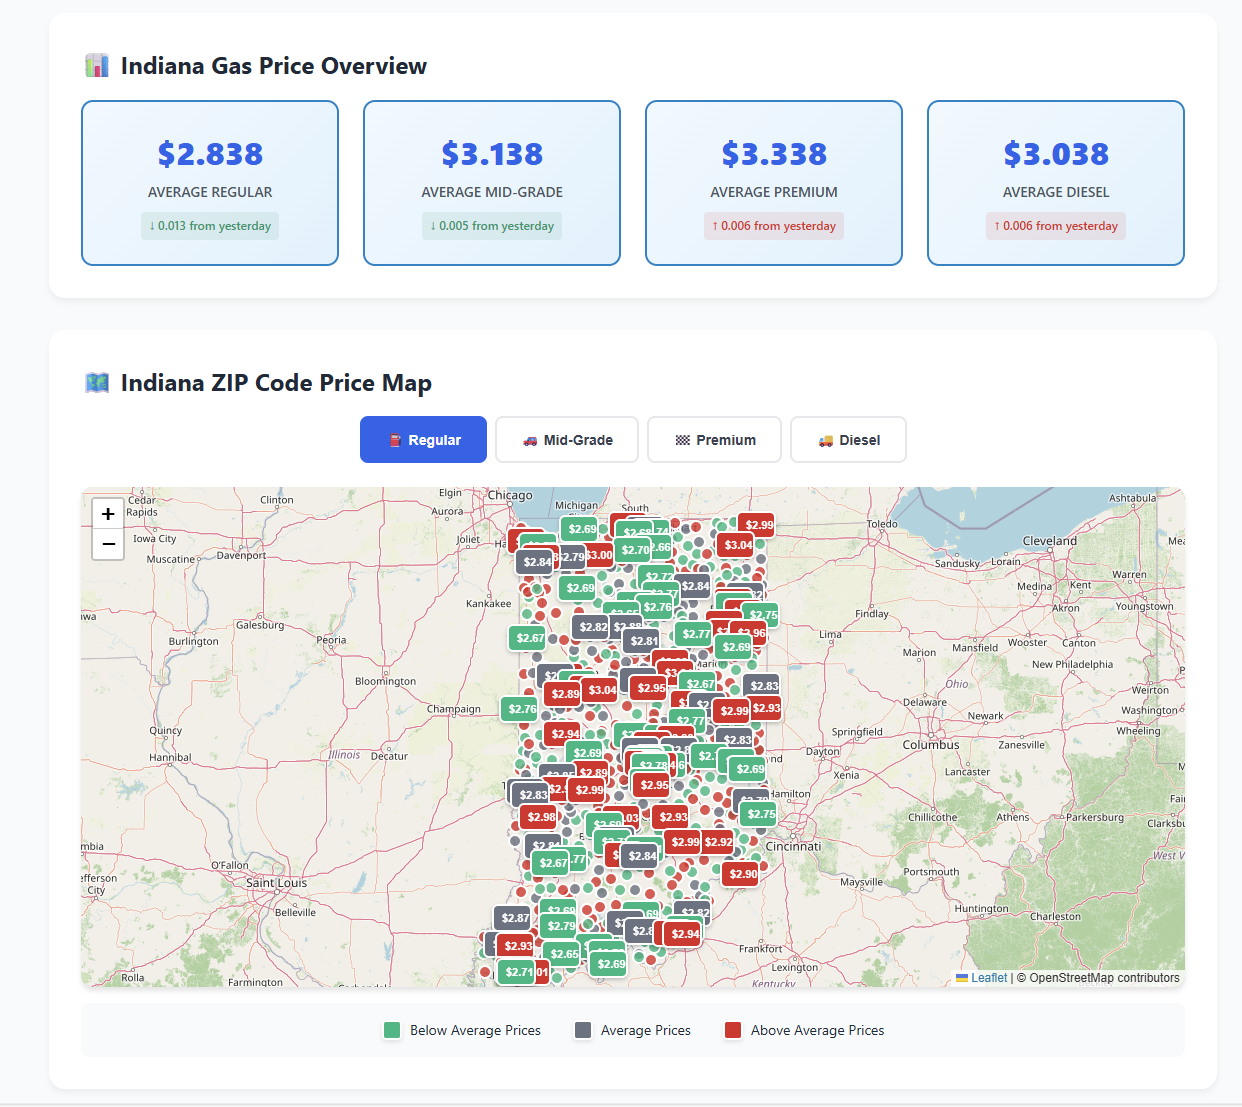1242x1107 pixels.
Task: Click the $2.838 average regular price
Action: [210, 154]
